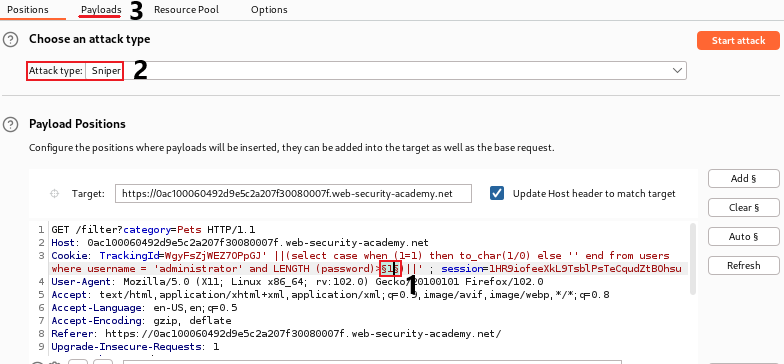Click the User-Agent header line
This screenshot has height=364, width=784.
point(297,282)
